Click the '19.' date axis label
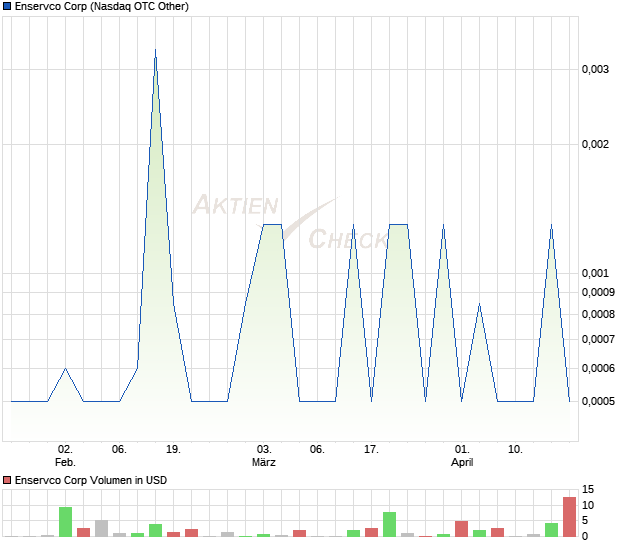The width and height of the screenshot is (620, 546). (173, 450)
